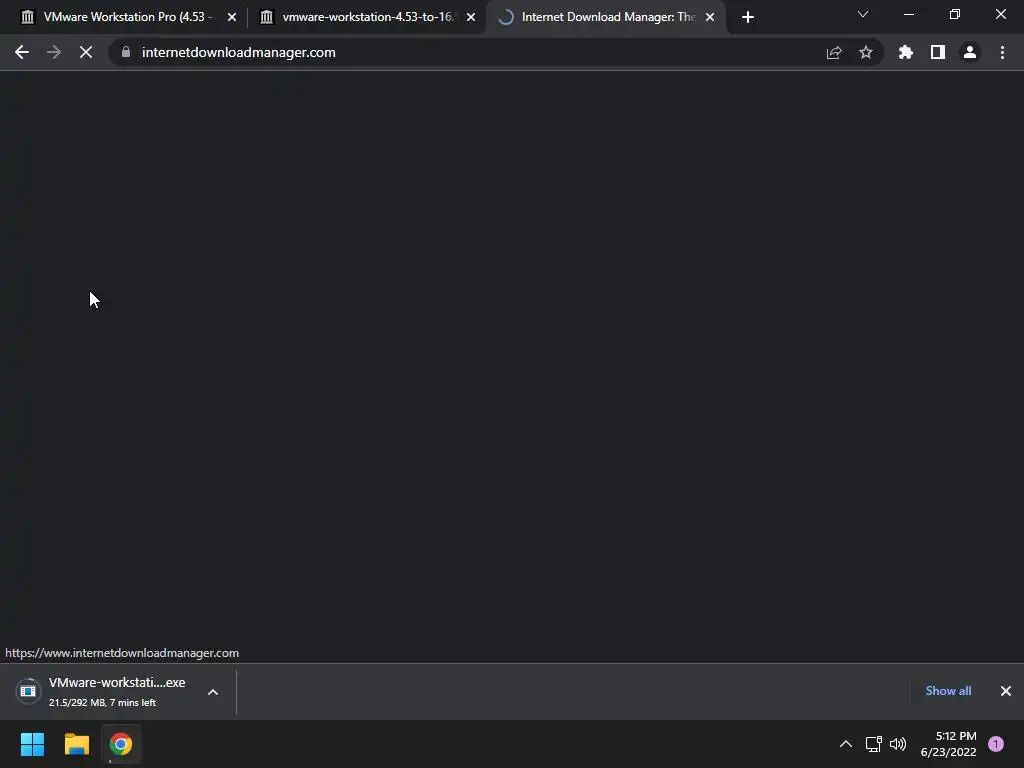Stop loading the page
Viewport: 1024px width, 768px height.
coord(86,52)
